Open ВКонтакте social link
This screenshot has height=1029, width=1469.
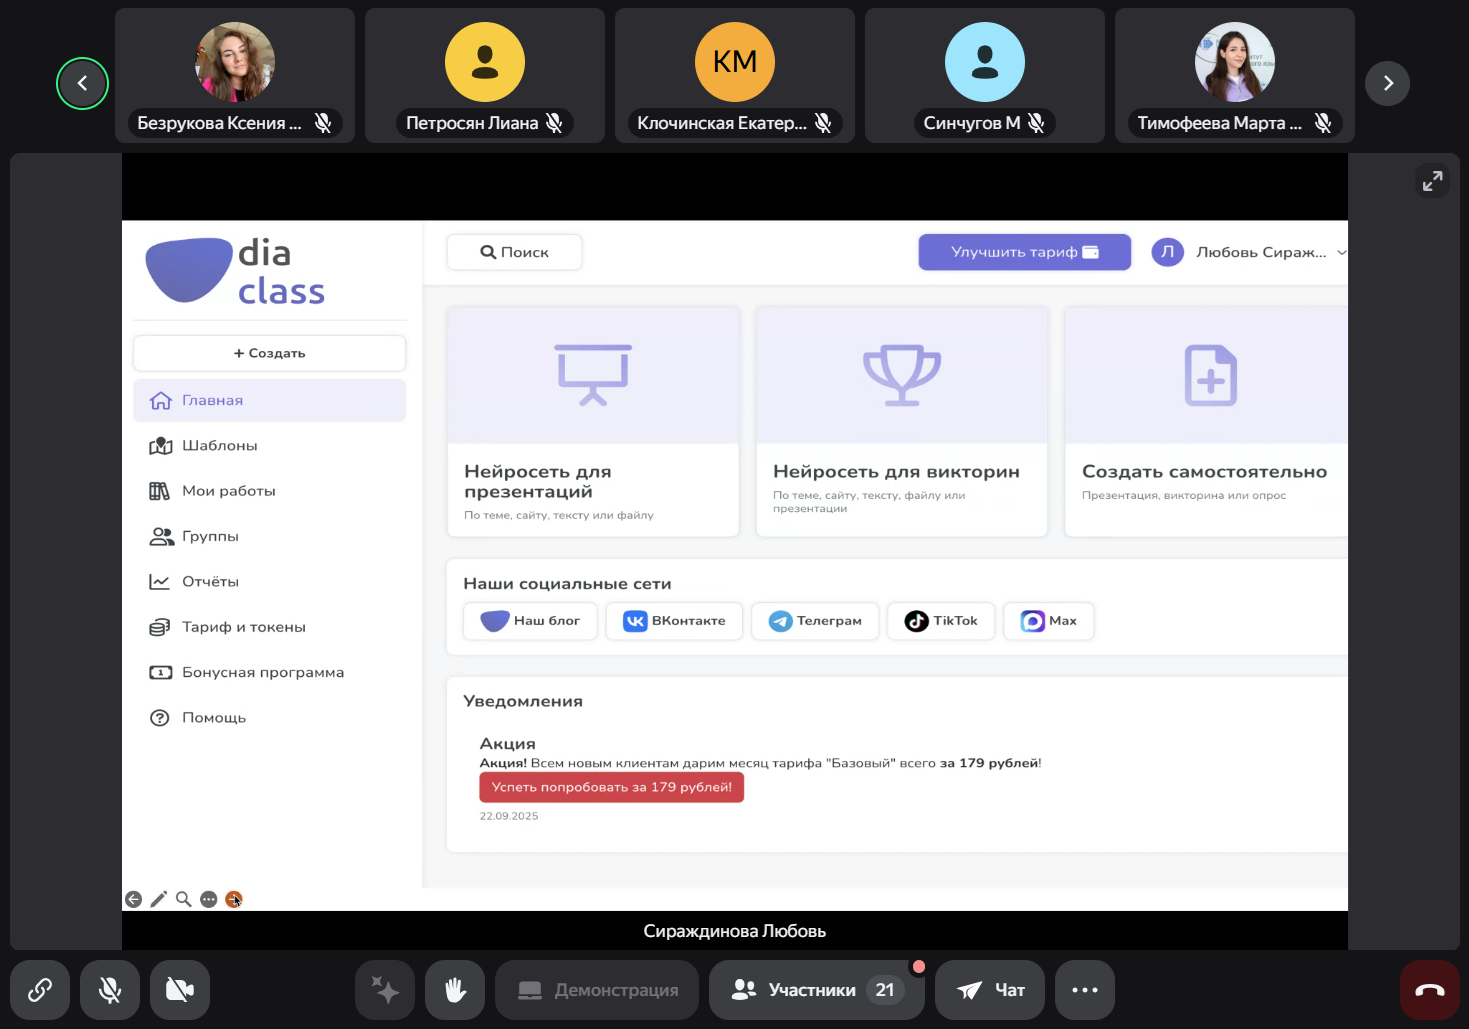coord(675,621)
